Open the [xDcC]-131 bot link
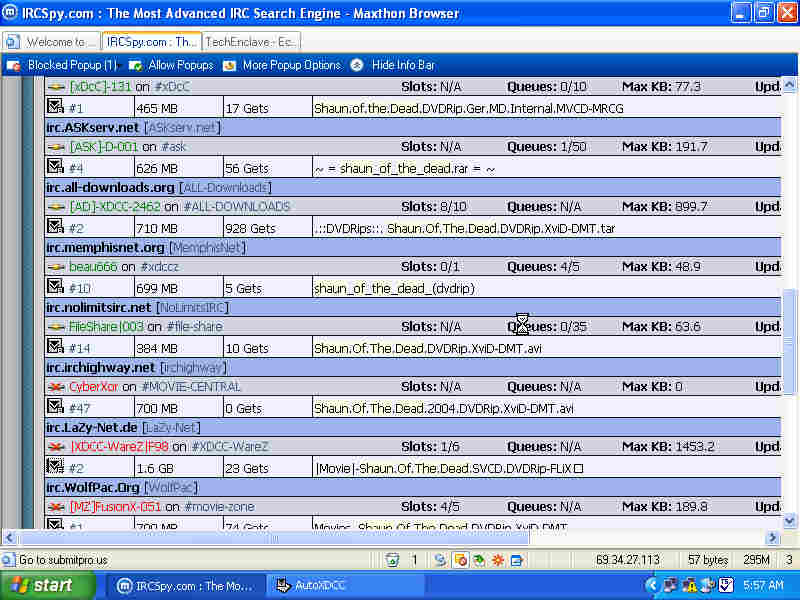 [101, 87]
